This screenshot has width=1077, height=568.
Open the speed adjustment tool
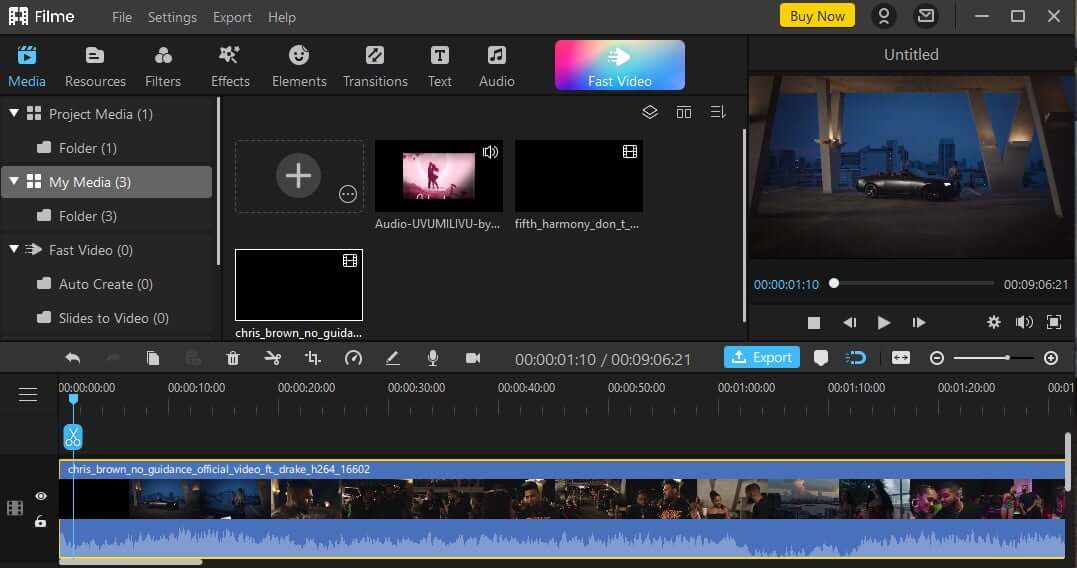353,358
